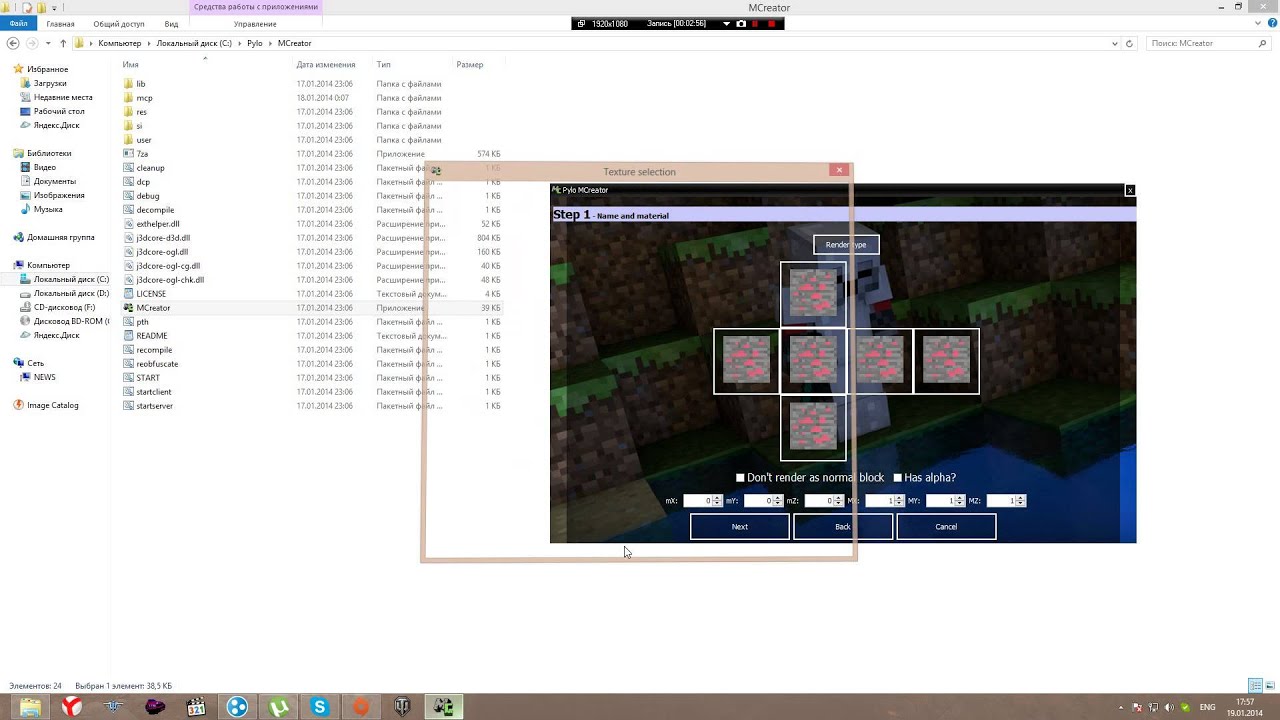Image resolution: width=1280 pixels, height=720 pixels.
Task: Select Избранное in navigation pane
Action: (x=47, y=69)
